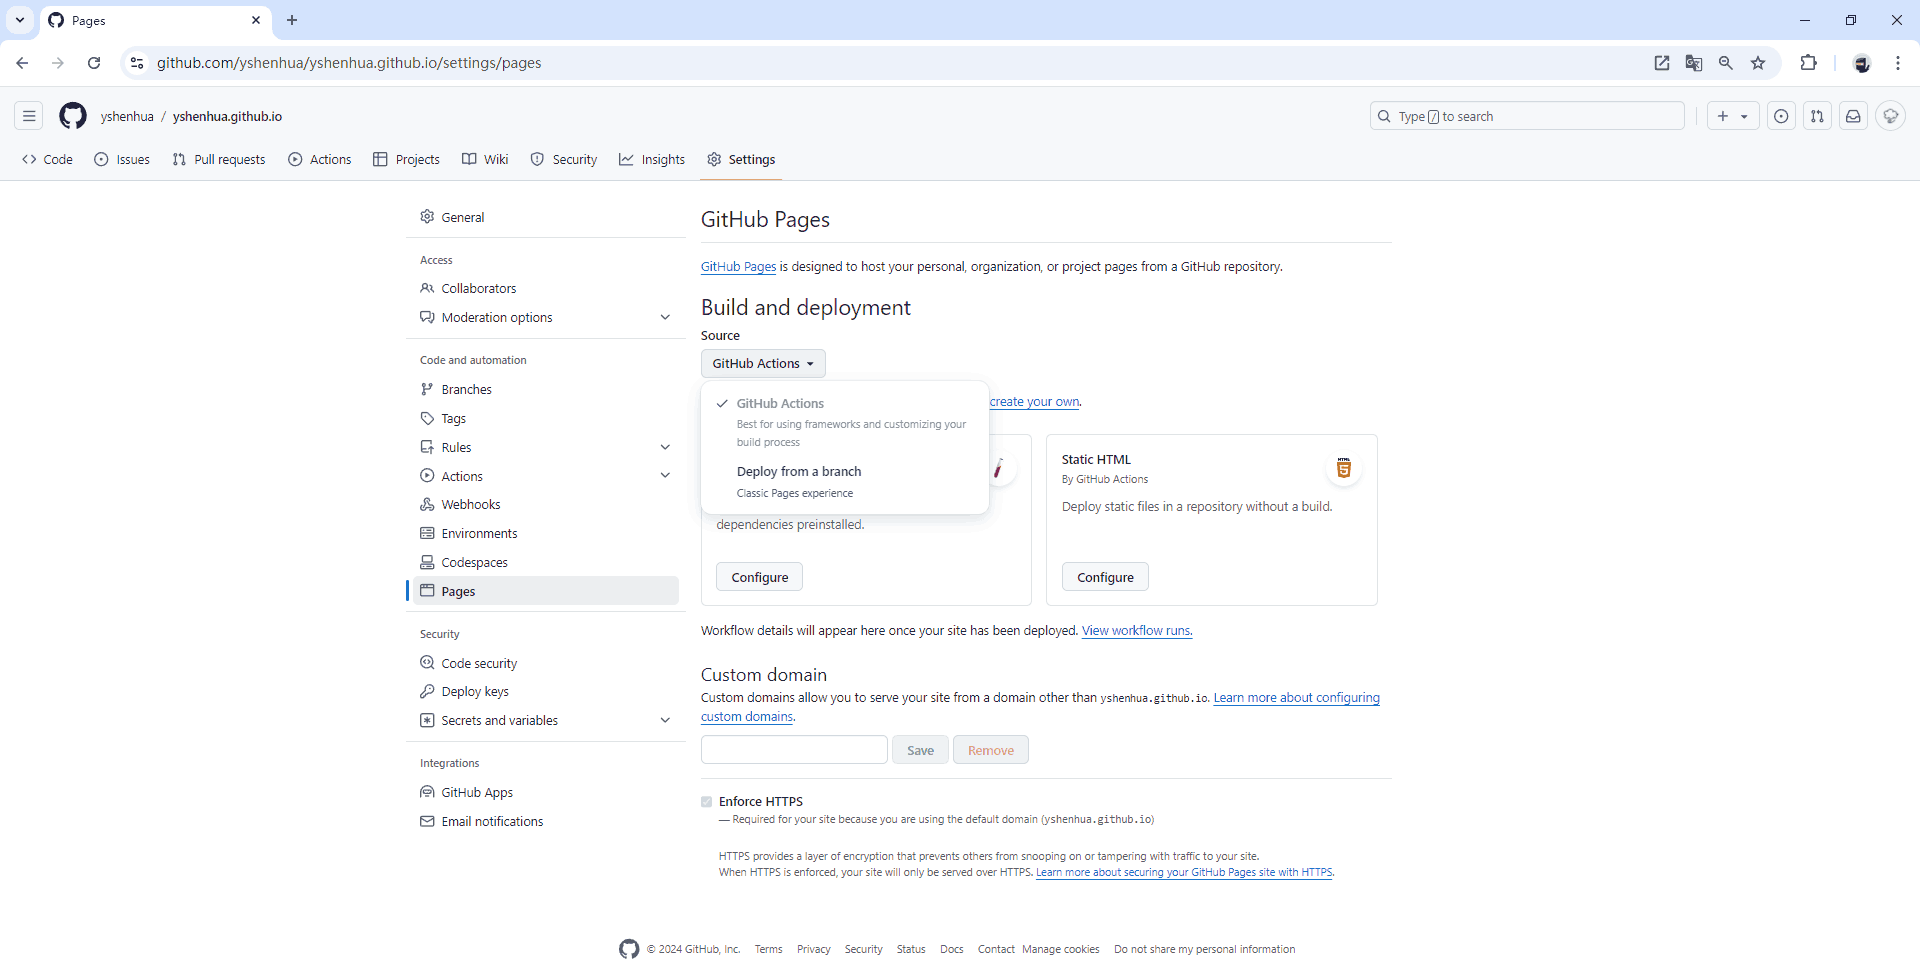Click the custom domain text field
Screen dimensions: 1920x980
[794, 750]
